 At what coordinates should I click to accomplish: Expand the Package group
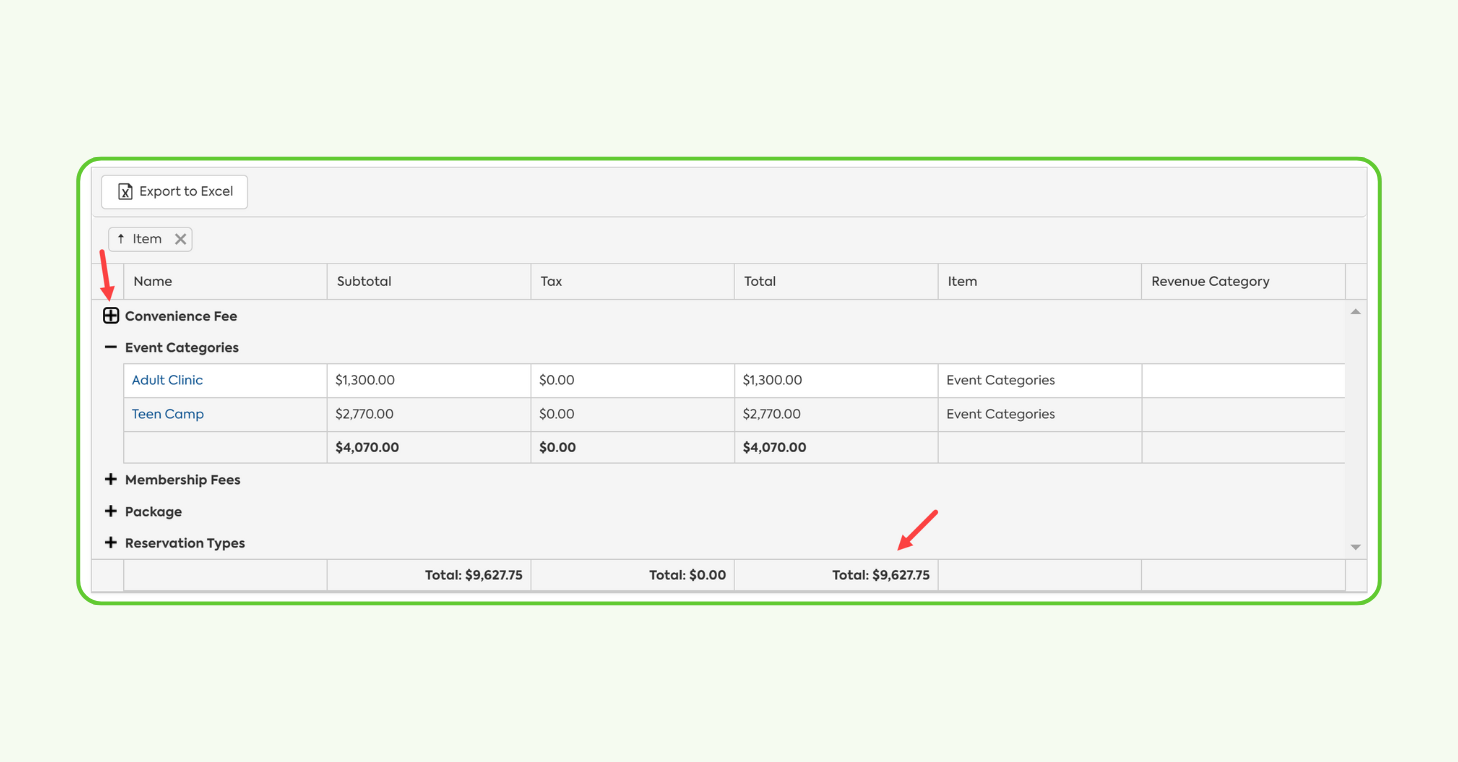(x=111, y=511)
